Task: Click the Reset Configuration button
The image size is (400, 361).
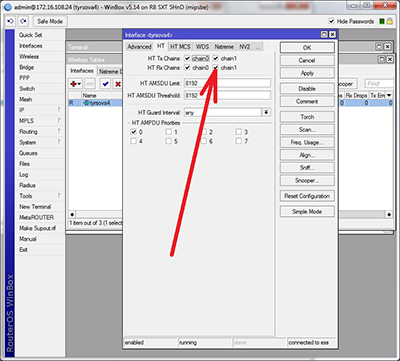Action: coord(307,196)
